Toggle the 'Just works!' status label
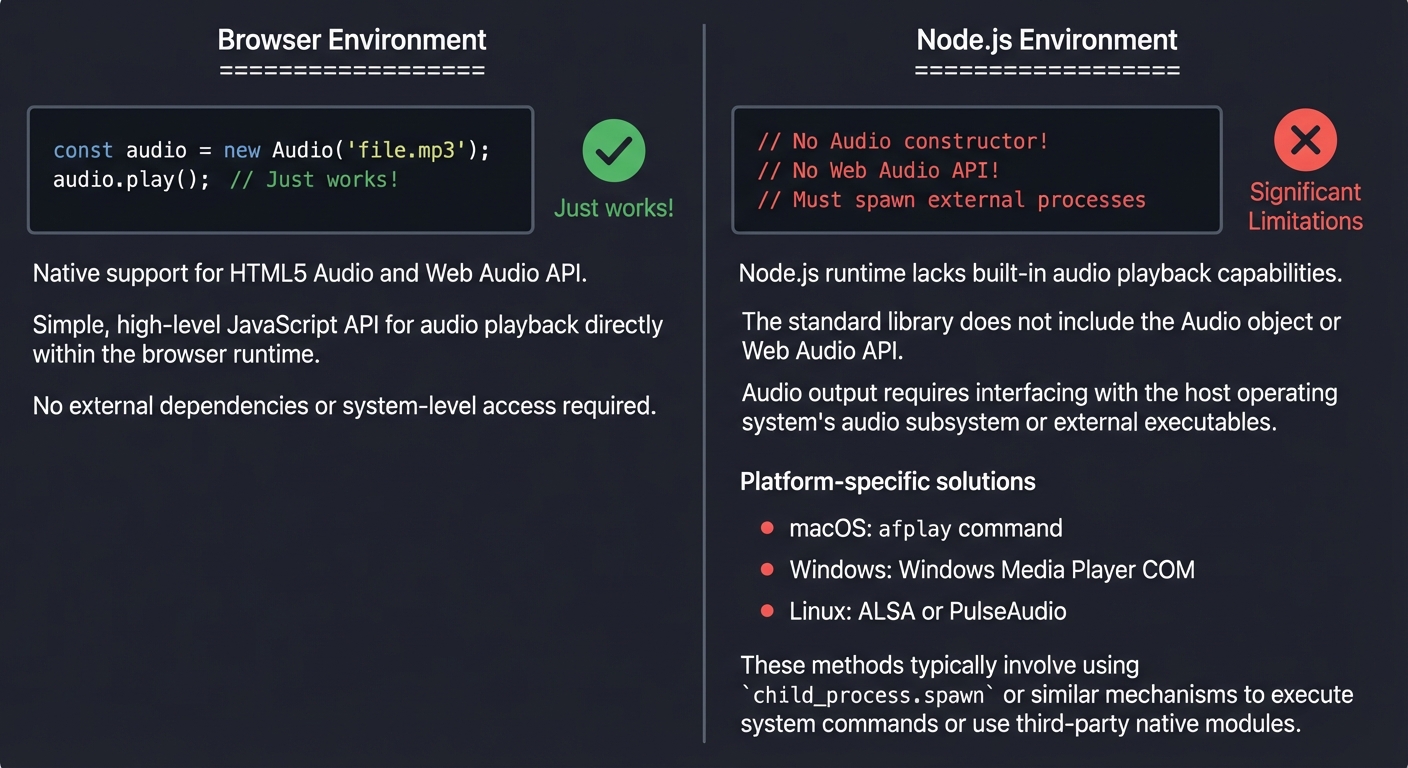The height and width of the screenshot is (768, 1408). point(613,209)
